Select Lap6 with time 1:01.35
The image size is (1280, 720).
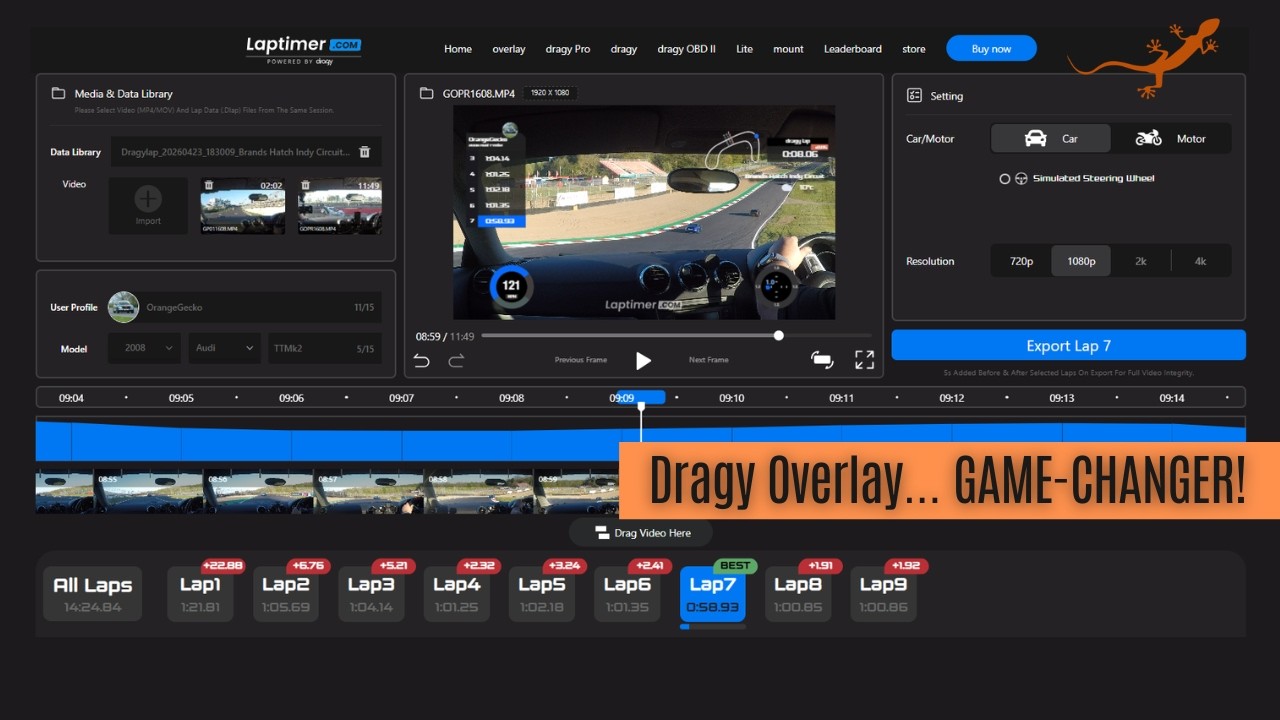[x=627, y=594]
